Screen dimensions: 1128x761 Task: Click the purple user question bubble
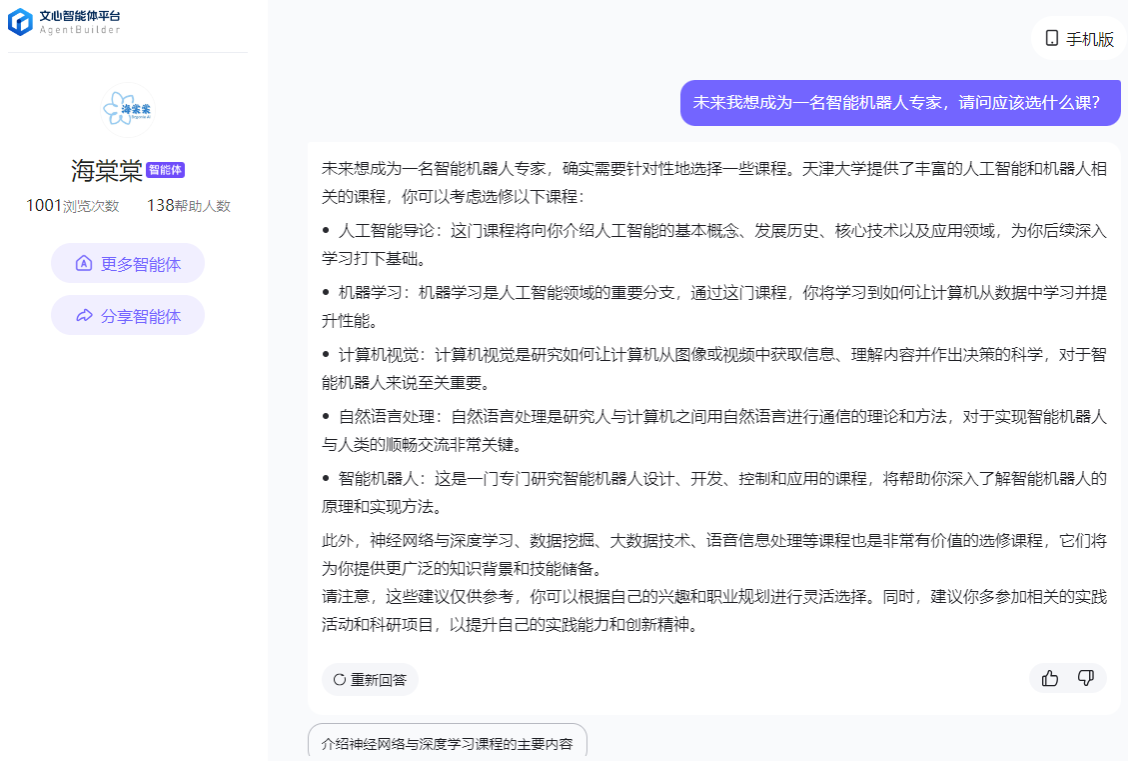click(900, 103)
